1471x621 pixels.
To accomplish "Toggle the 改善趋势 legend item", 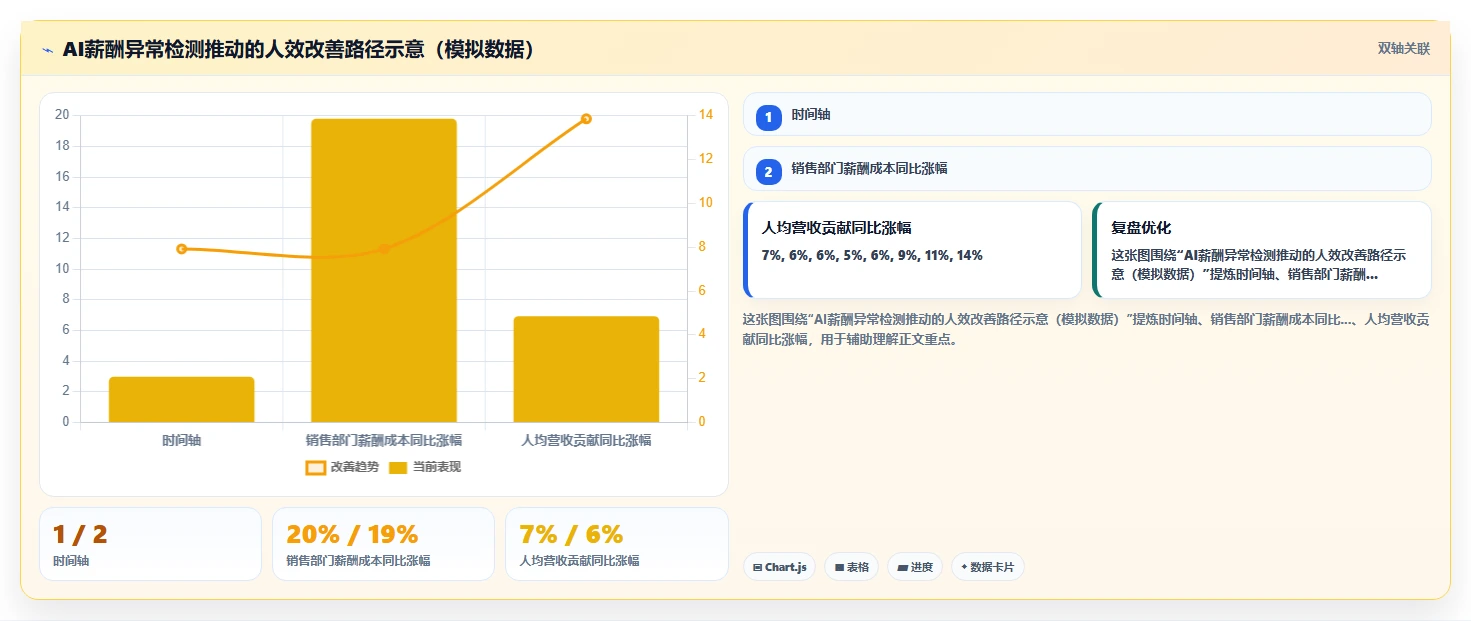I will [x=342, y=467].
